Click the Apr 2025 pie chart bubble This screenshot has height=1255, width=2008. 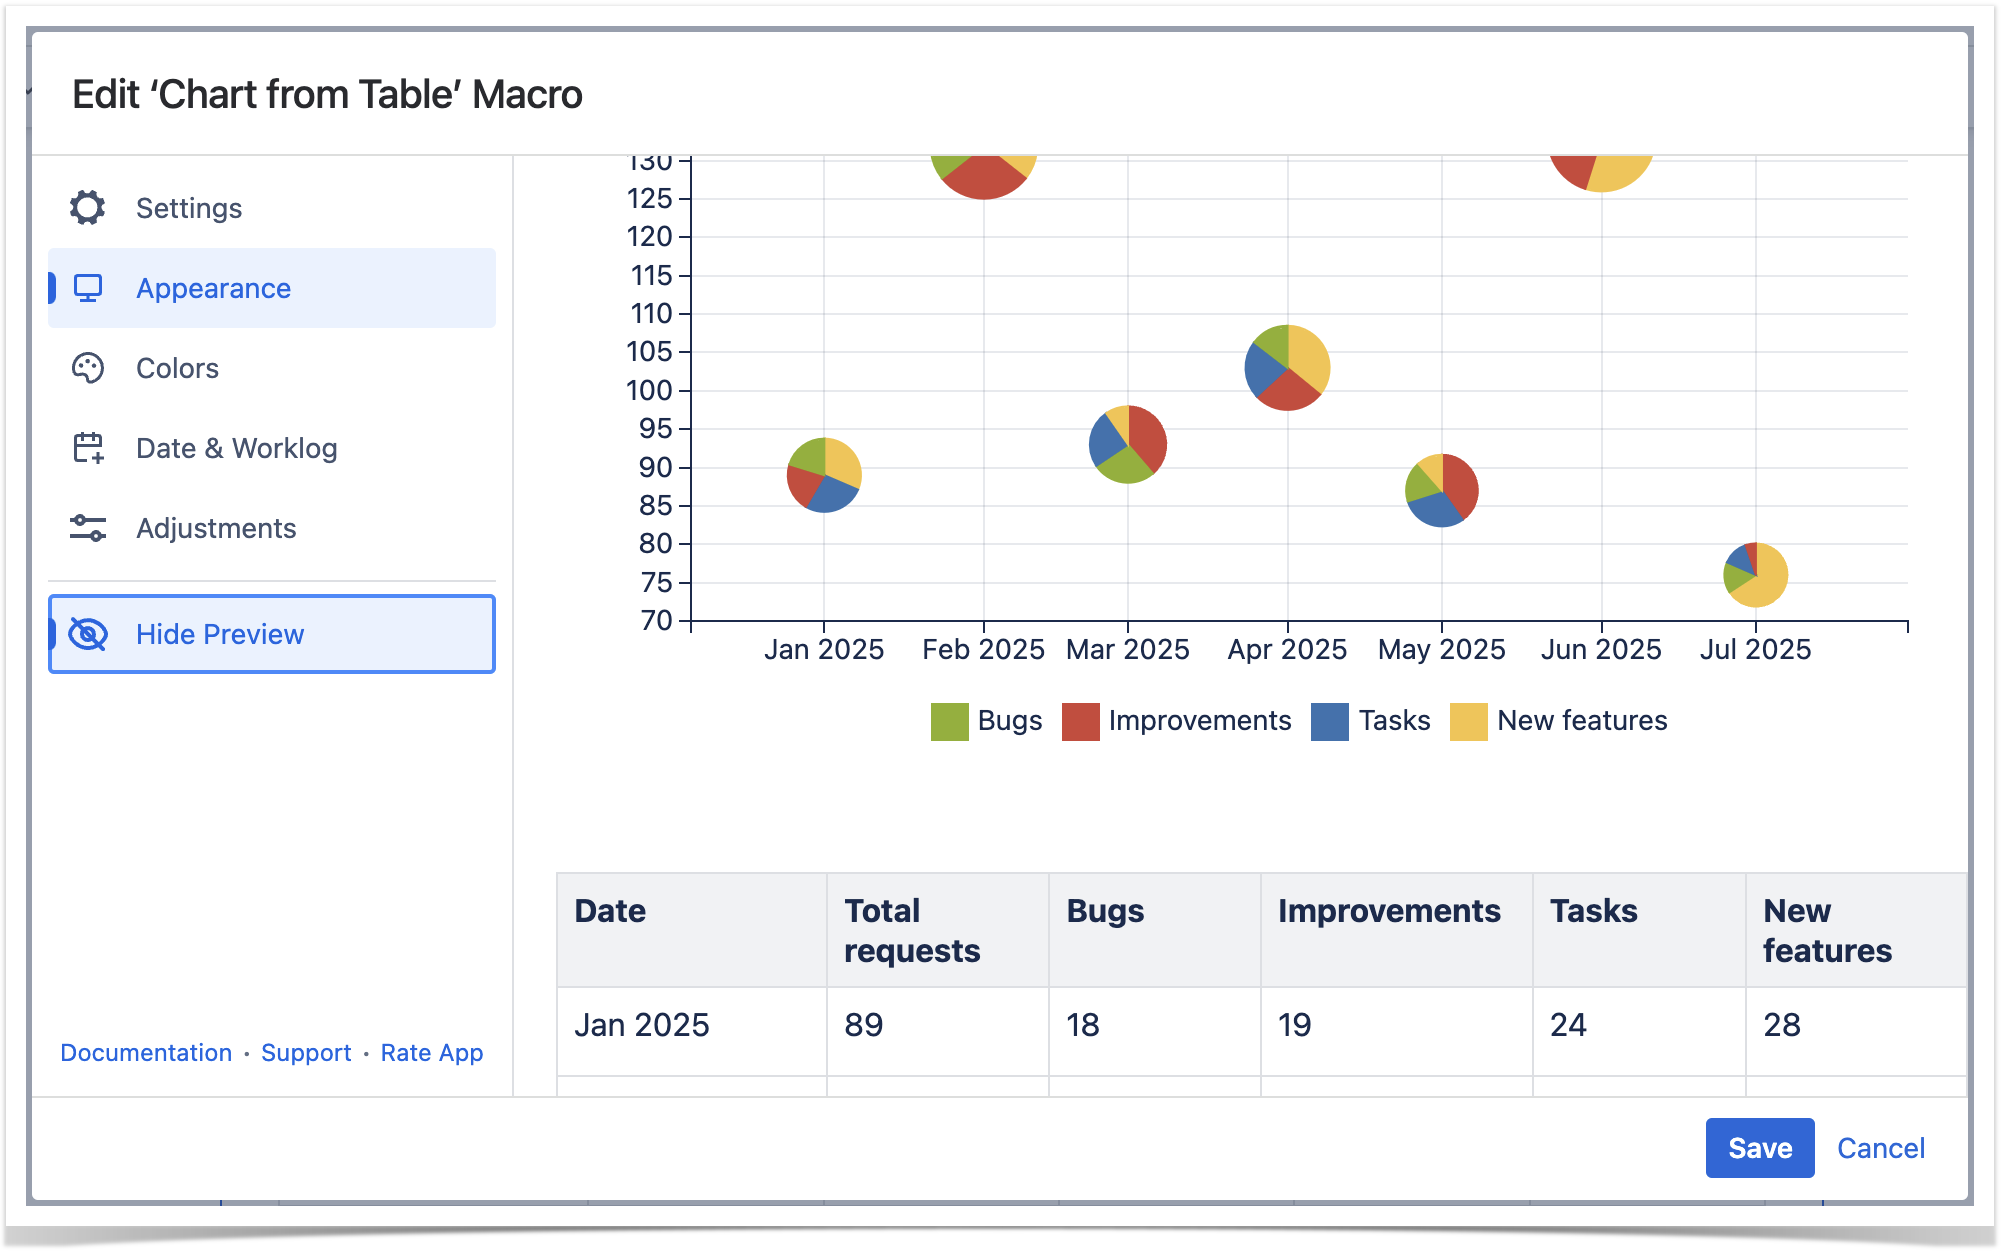[x=1287, y=367]
